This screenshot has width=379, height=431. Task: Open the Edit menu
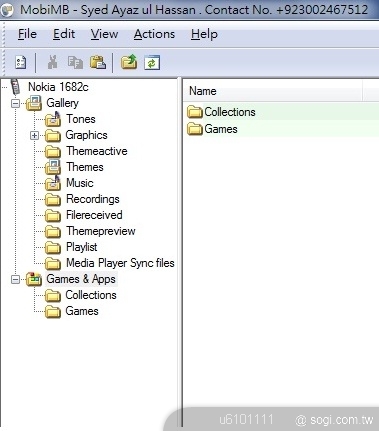(64, 34)
